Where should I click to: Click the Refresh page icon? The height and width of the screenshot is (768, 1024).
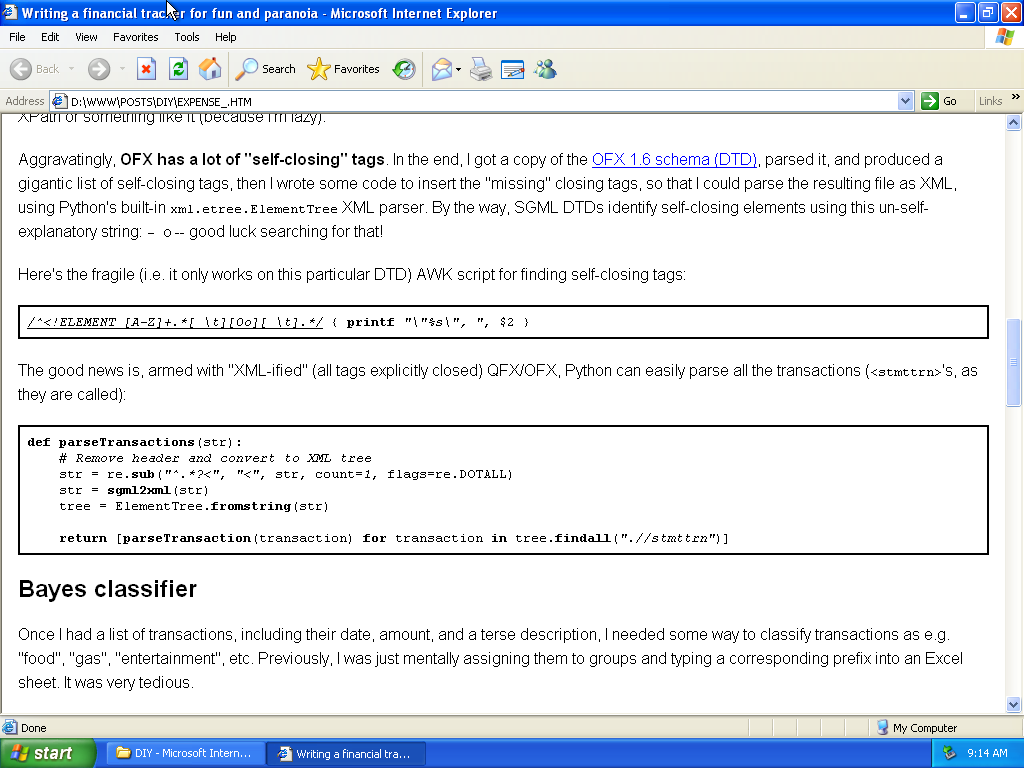point(178,69)
